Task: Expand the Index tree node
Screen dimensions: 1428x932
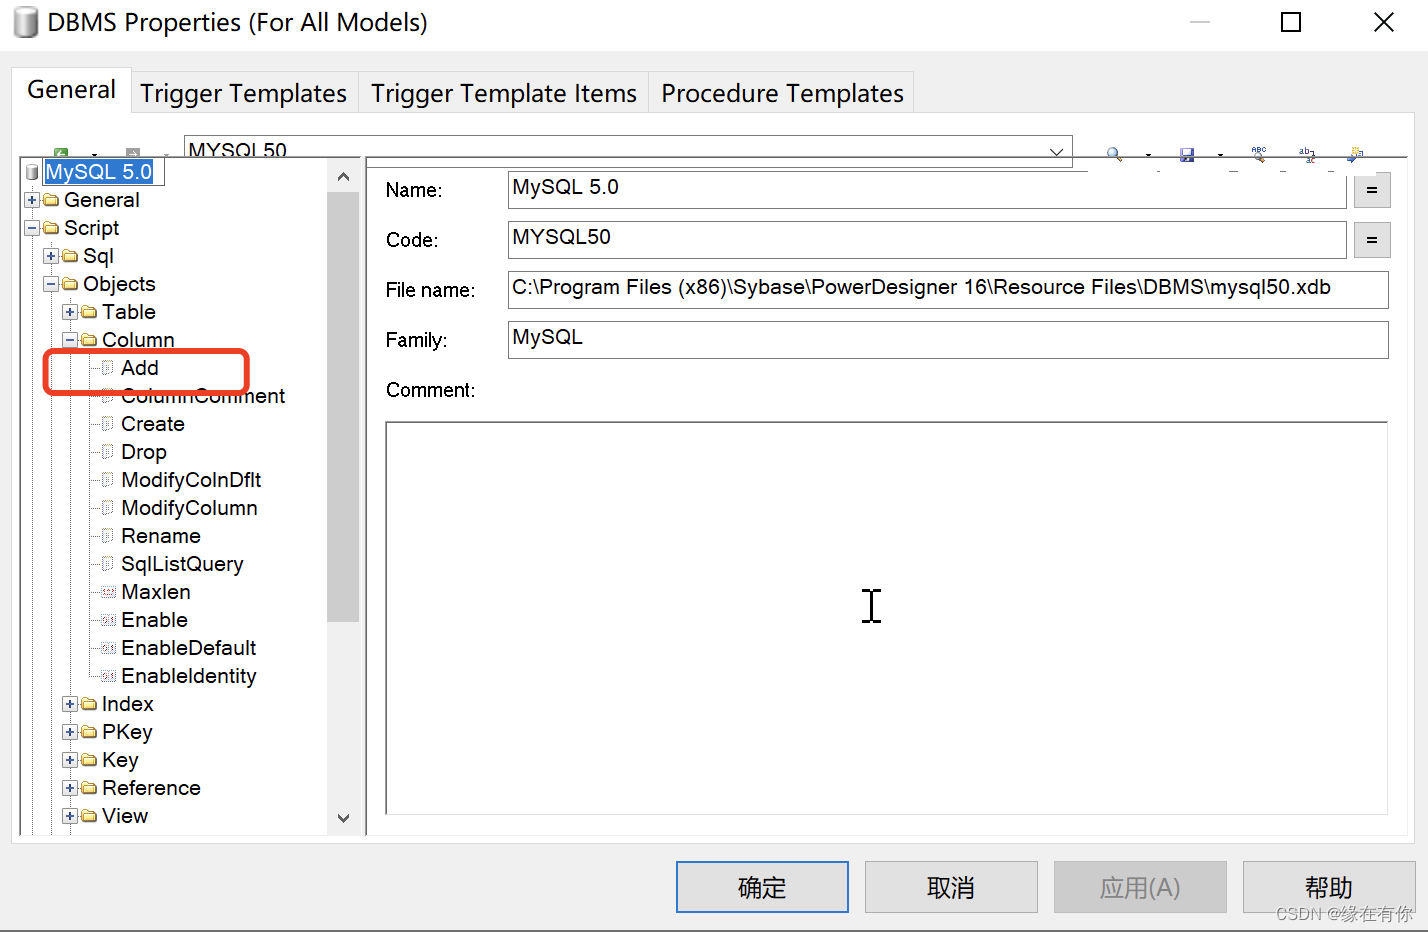Action: (70, 704)
